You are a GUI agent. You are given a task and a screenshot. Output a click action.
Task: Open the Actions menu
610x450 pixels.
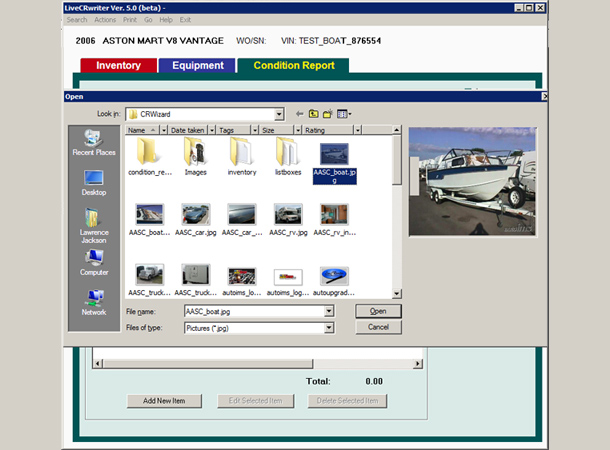tap(105, 20)
